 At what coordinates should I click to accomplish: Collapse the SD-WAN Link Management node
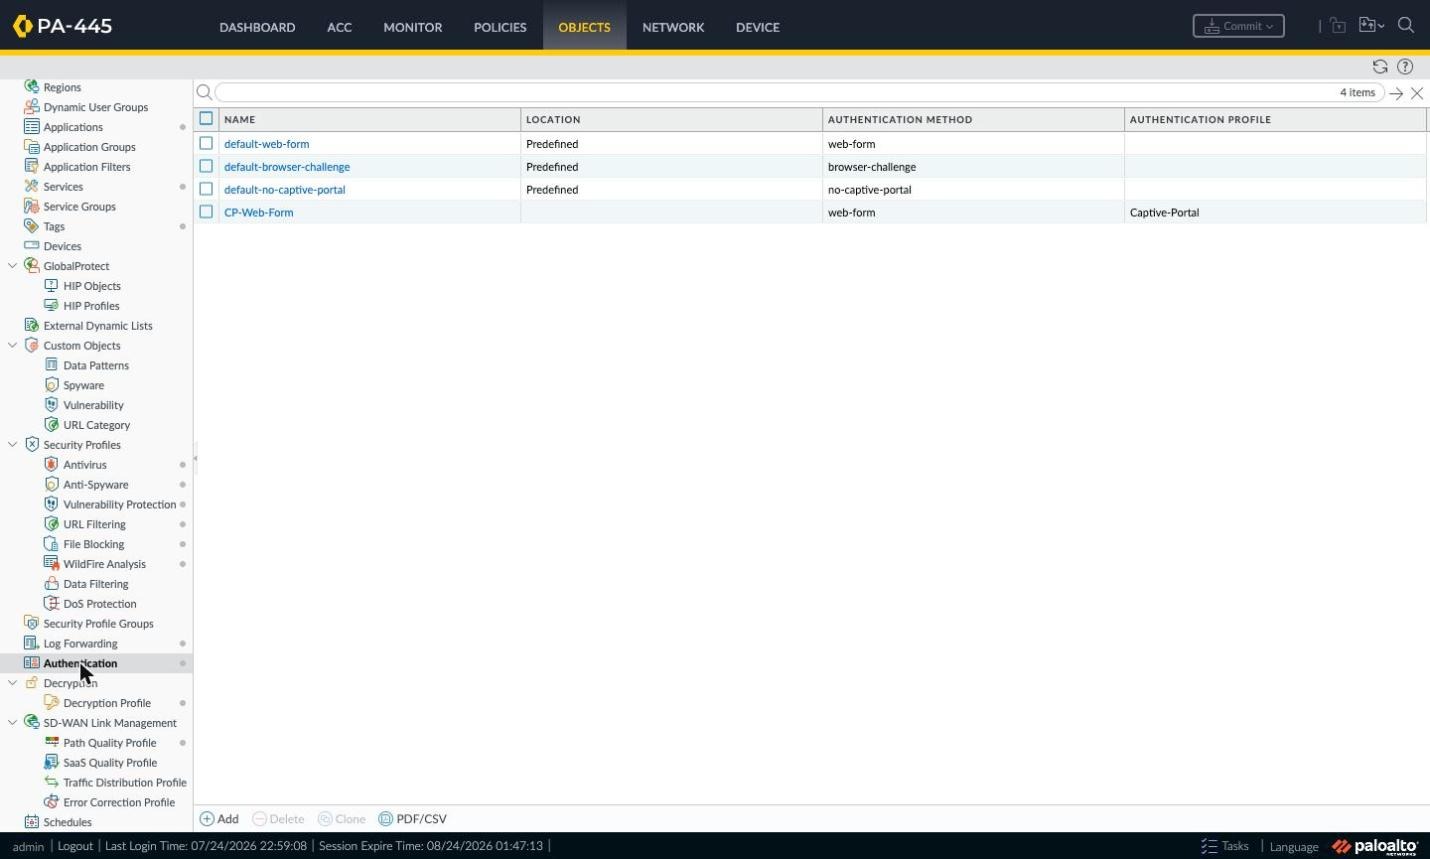click(12, 723)
